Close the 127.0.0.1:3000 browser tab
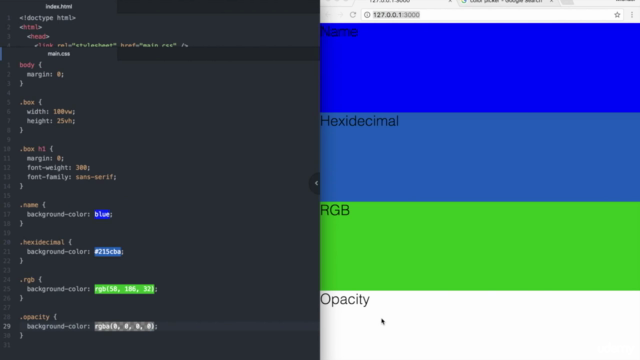Viewport: 640px width, 360px height. pyautogui.click(x=450, y=1)
